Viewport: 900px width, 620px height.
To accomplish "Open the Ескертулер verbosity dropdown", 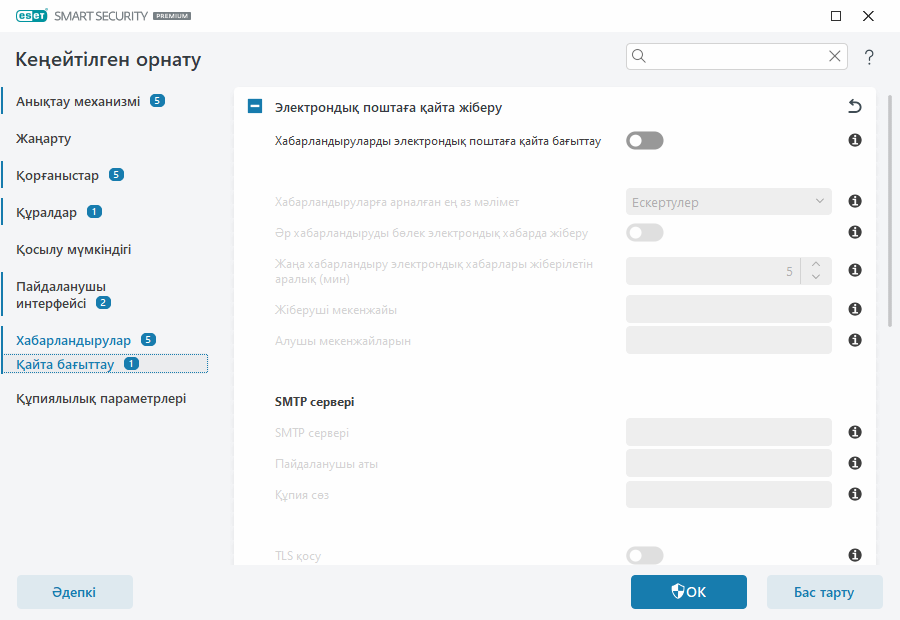I will [728, 202].
